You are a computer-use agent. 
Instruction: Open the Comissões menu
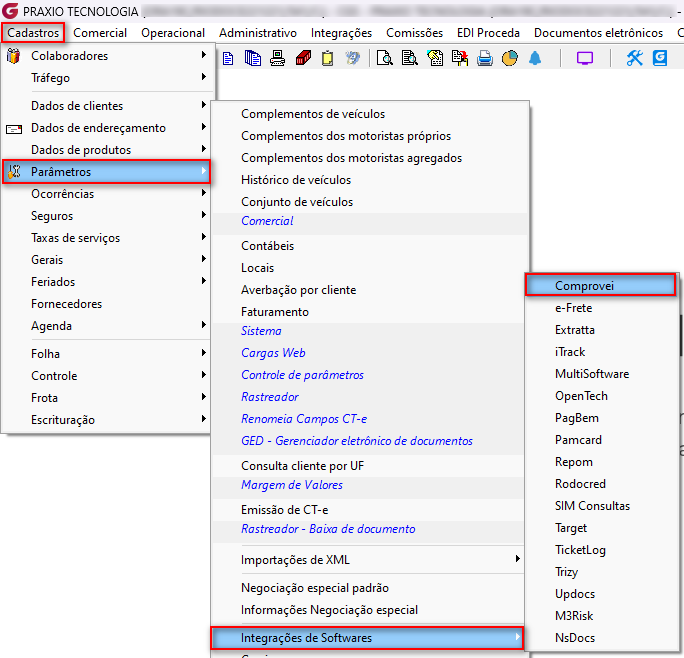coord(414,33)
